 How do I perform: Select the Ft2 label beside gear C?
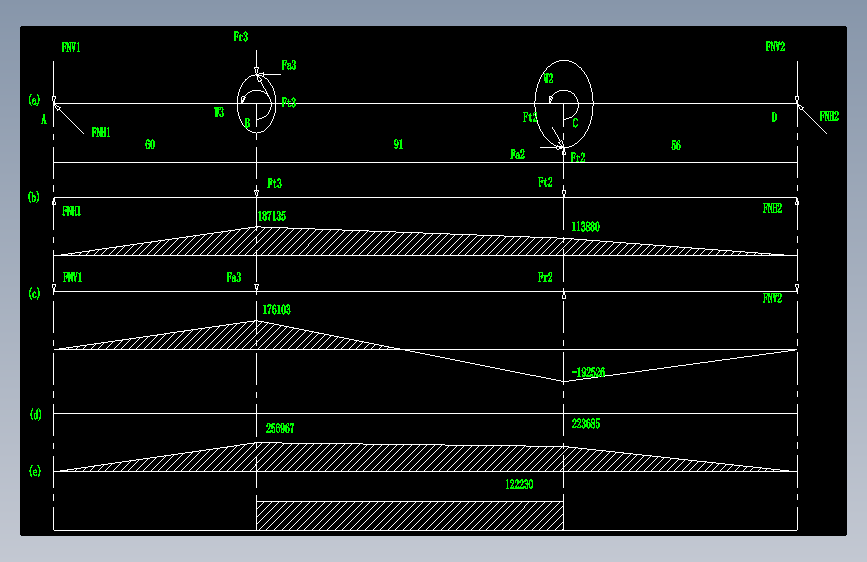click(529, 117)
